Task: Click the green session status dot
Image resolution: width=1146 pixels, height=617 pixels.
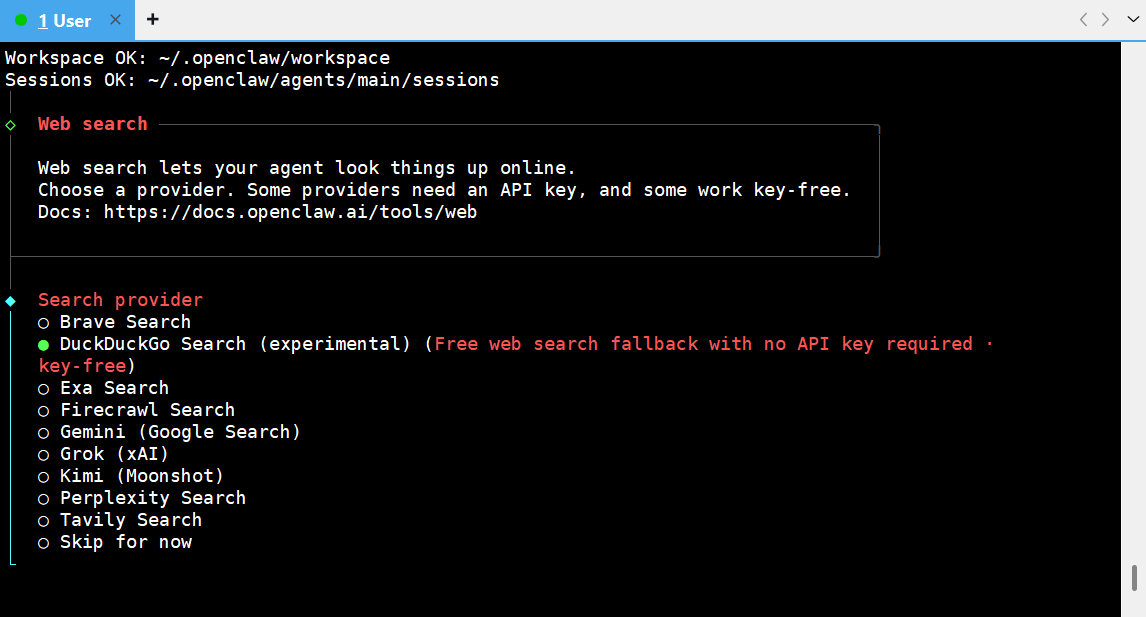Action: pyautogui.click(x=21, y=20)
